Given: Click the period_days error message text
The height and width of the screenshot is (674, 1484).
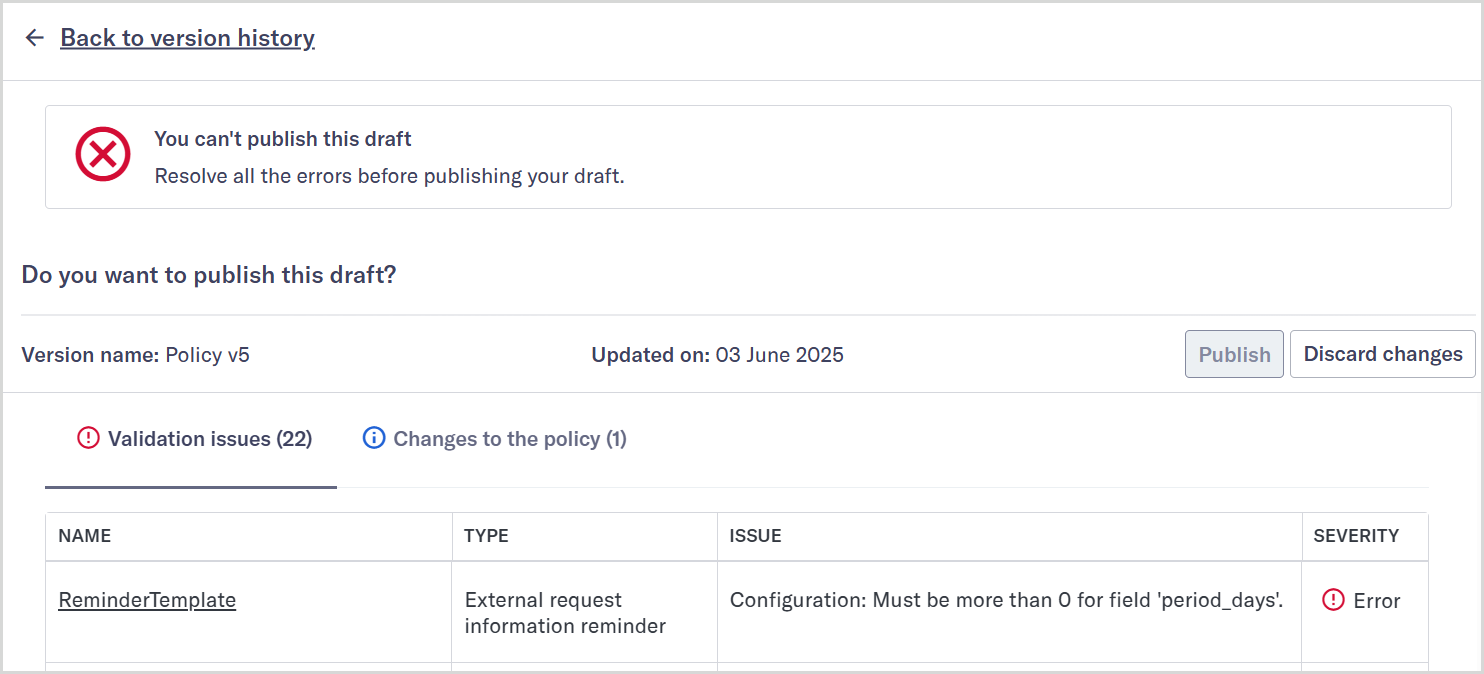Looking at the screenshot, I should click(x=1006, y=599).
